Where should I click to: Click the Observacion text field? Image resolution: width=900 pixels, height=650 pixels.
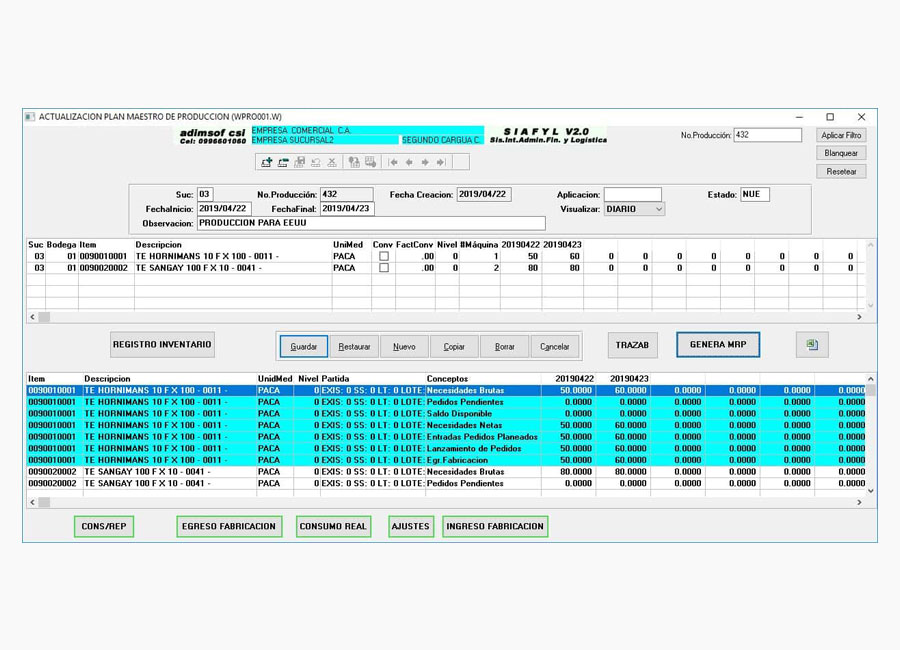click(x=371, y=224)
